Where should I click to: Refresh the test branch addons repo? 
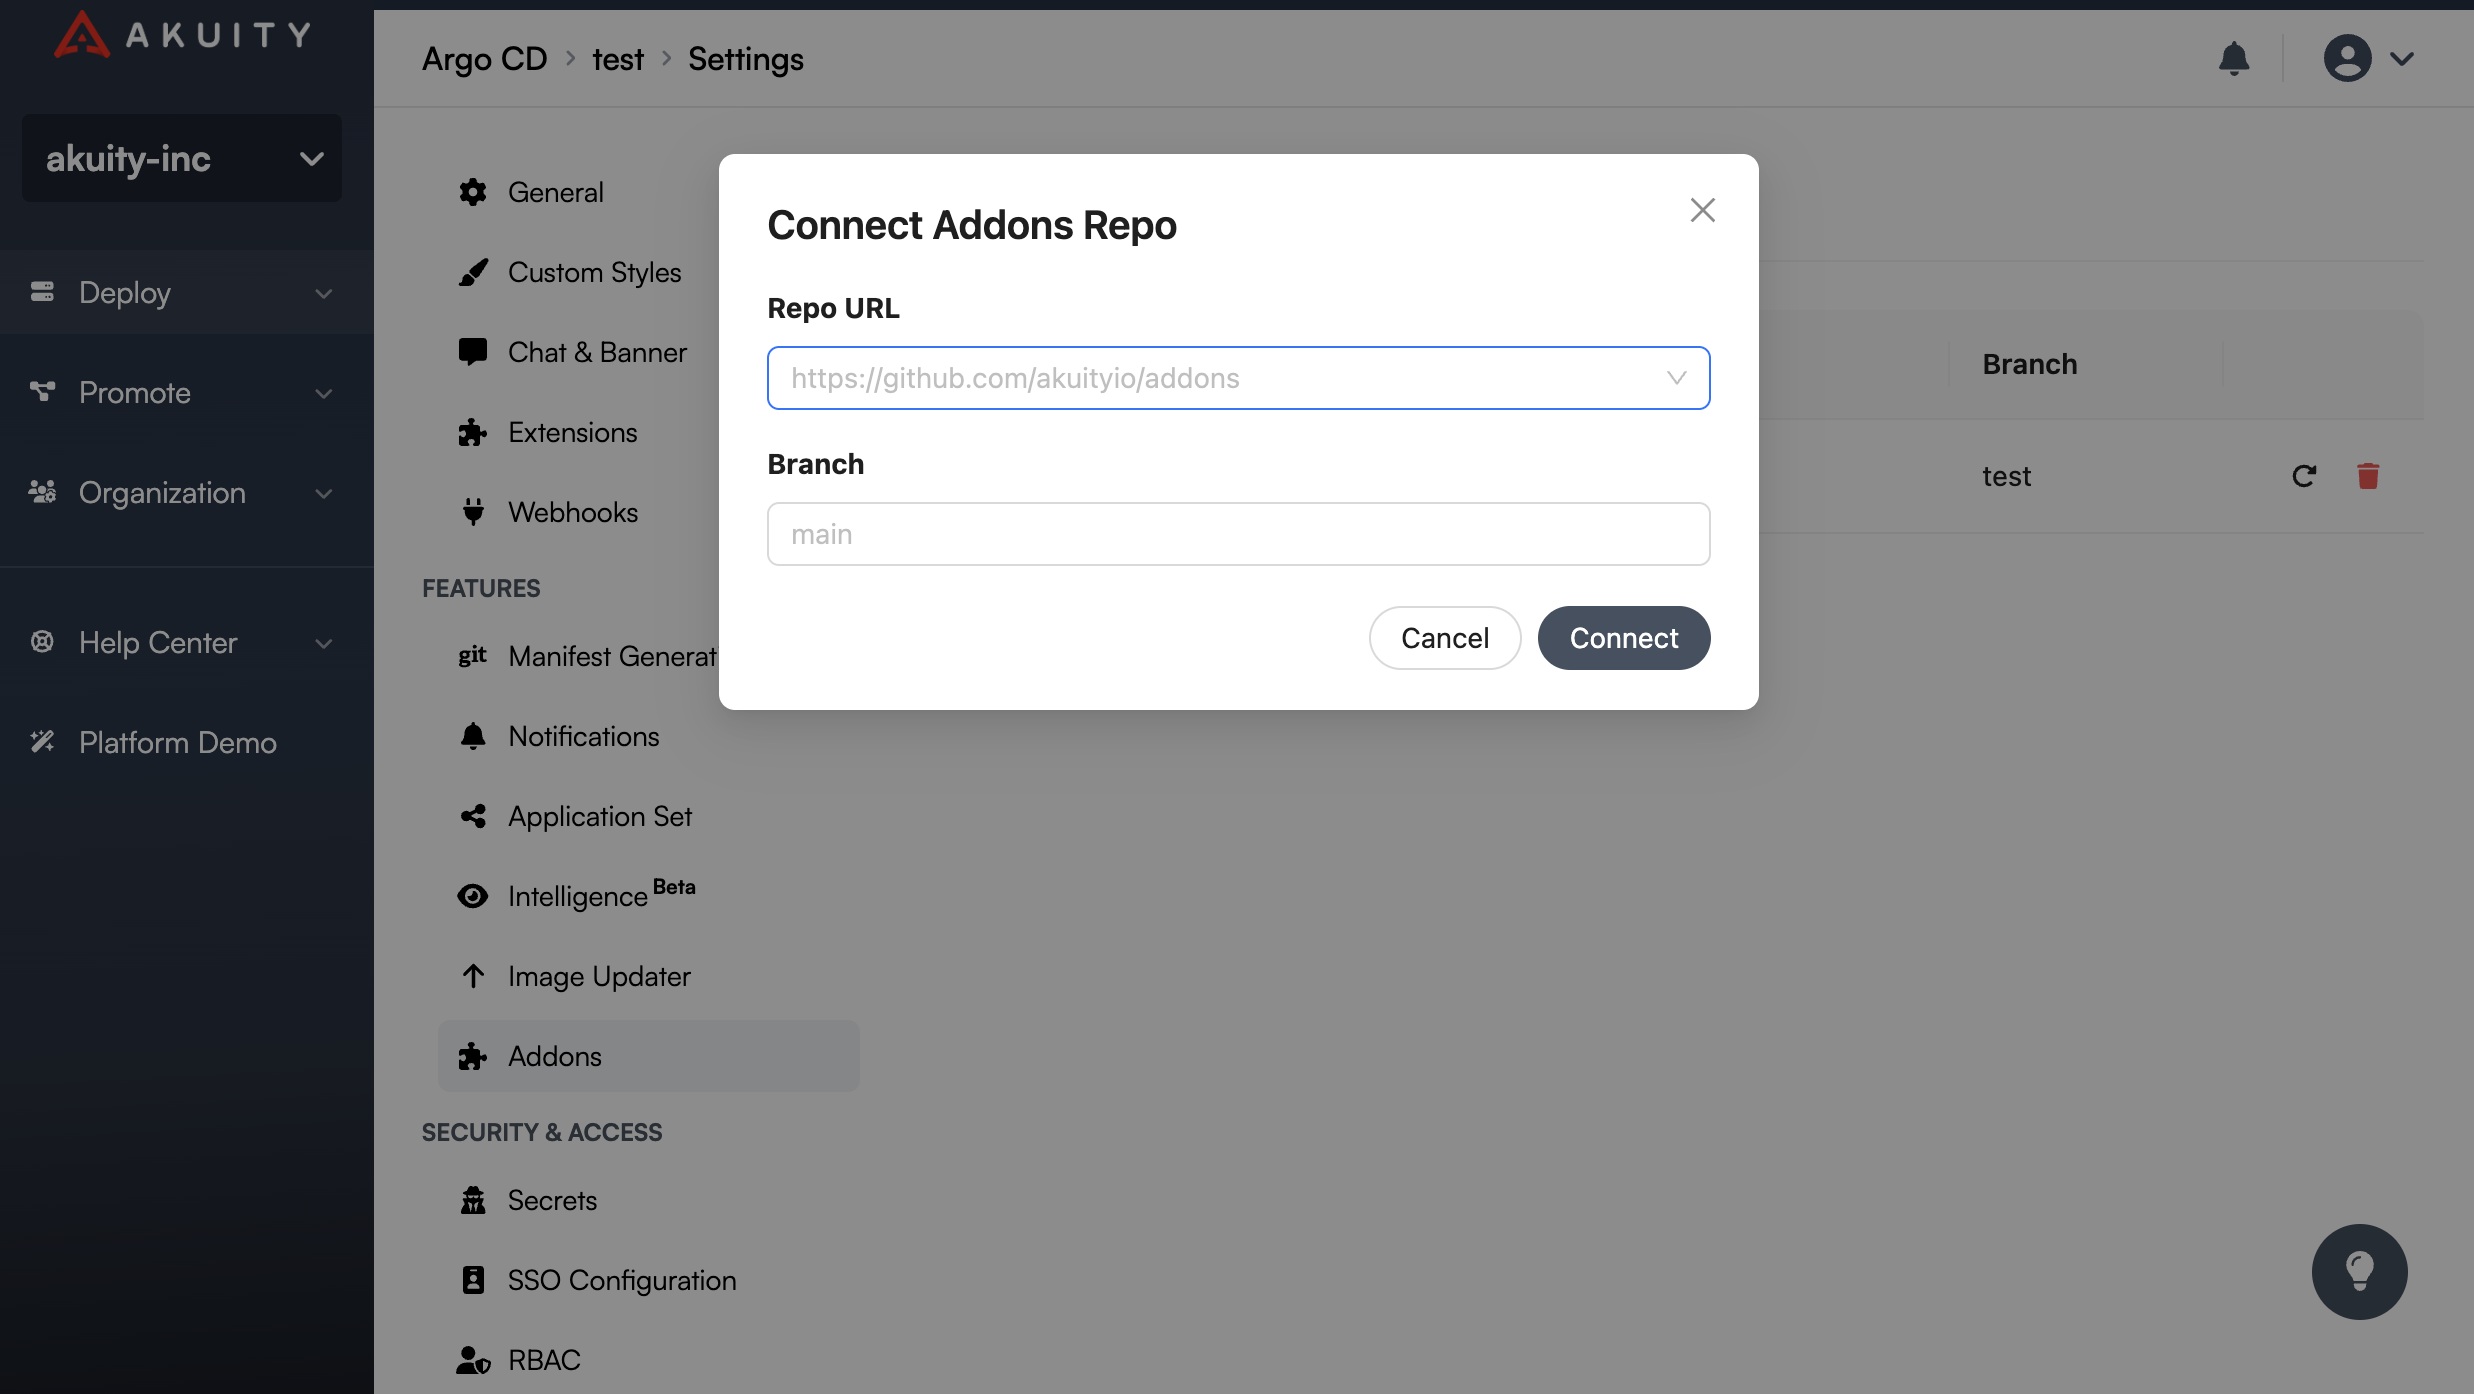(2304, 476)
